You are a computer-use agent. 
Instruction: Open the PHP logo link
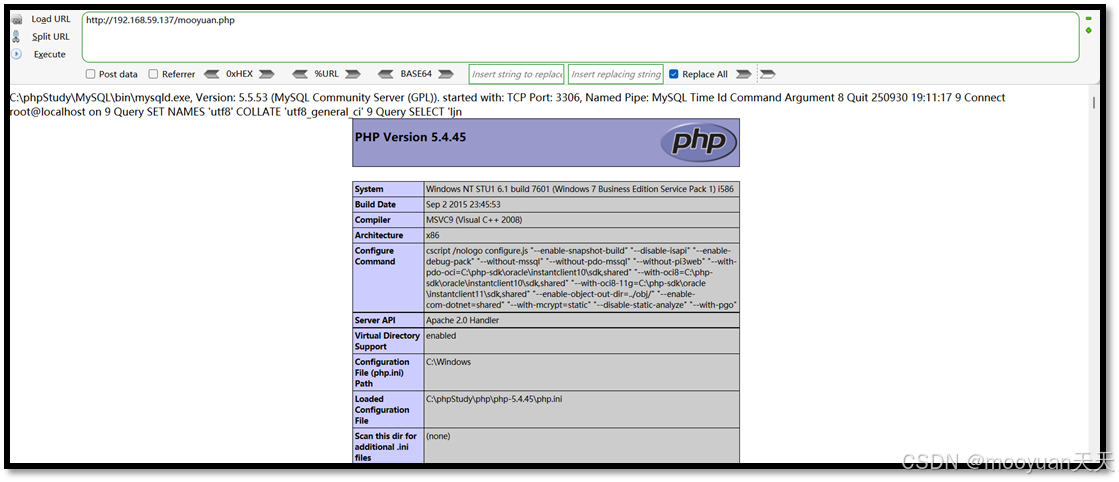698,142
